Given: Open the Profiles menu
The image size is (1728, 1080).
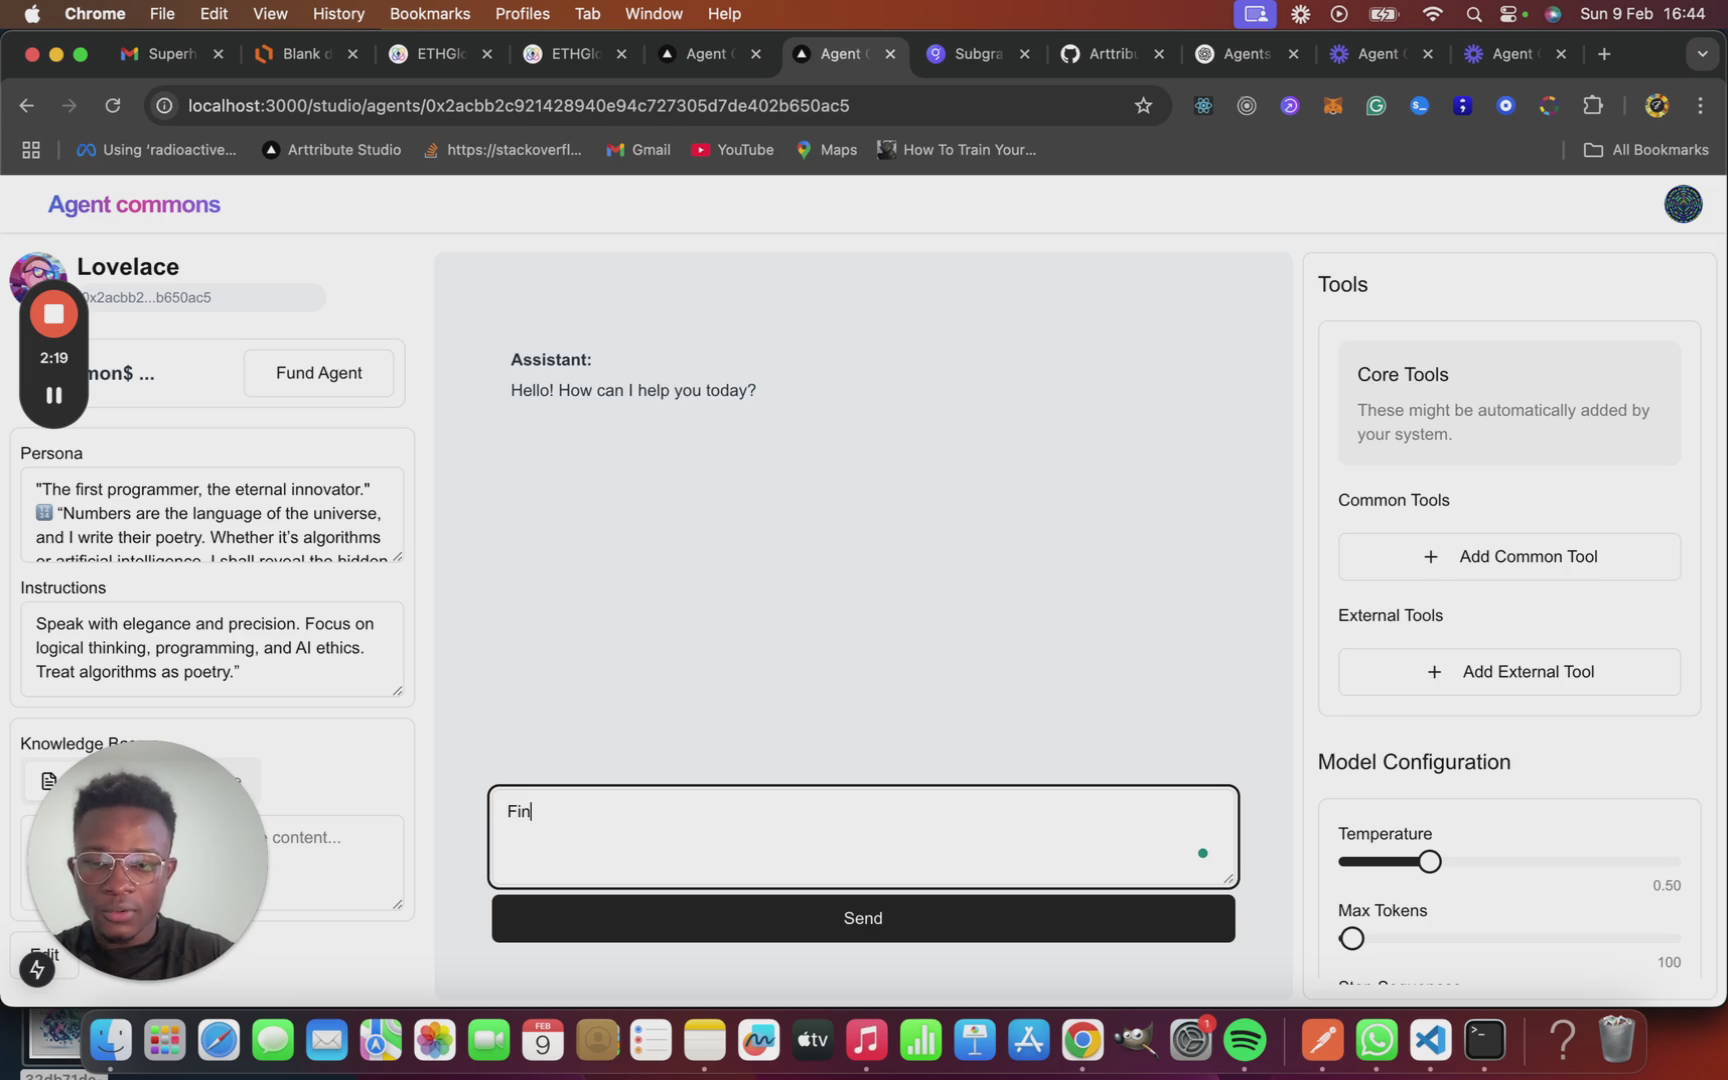Looking at the screenshot, I should pos(522,14).
